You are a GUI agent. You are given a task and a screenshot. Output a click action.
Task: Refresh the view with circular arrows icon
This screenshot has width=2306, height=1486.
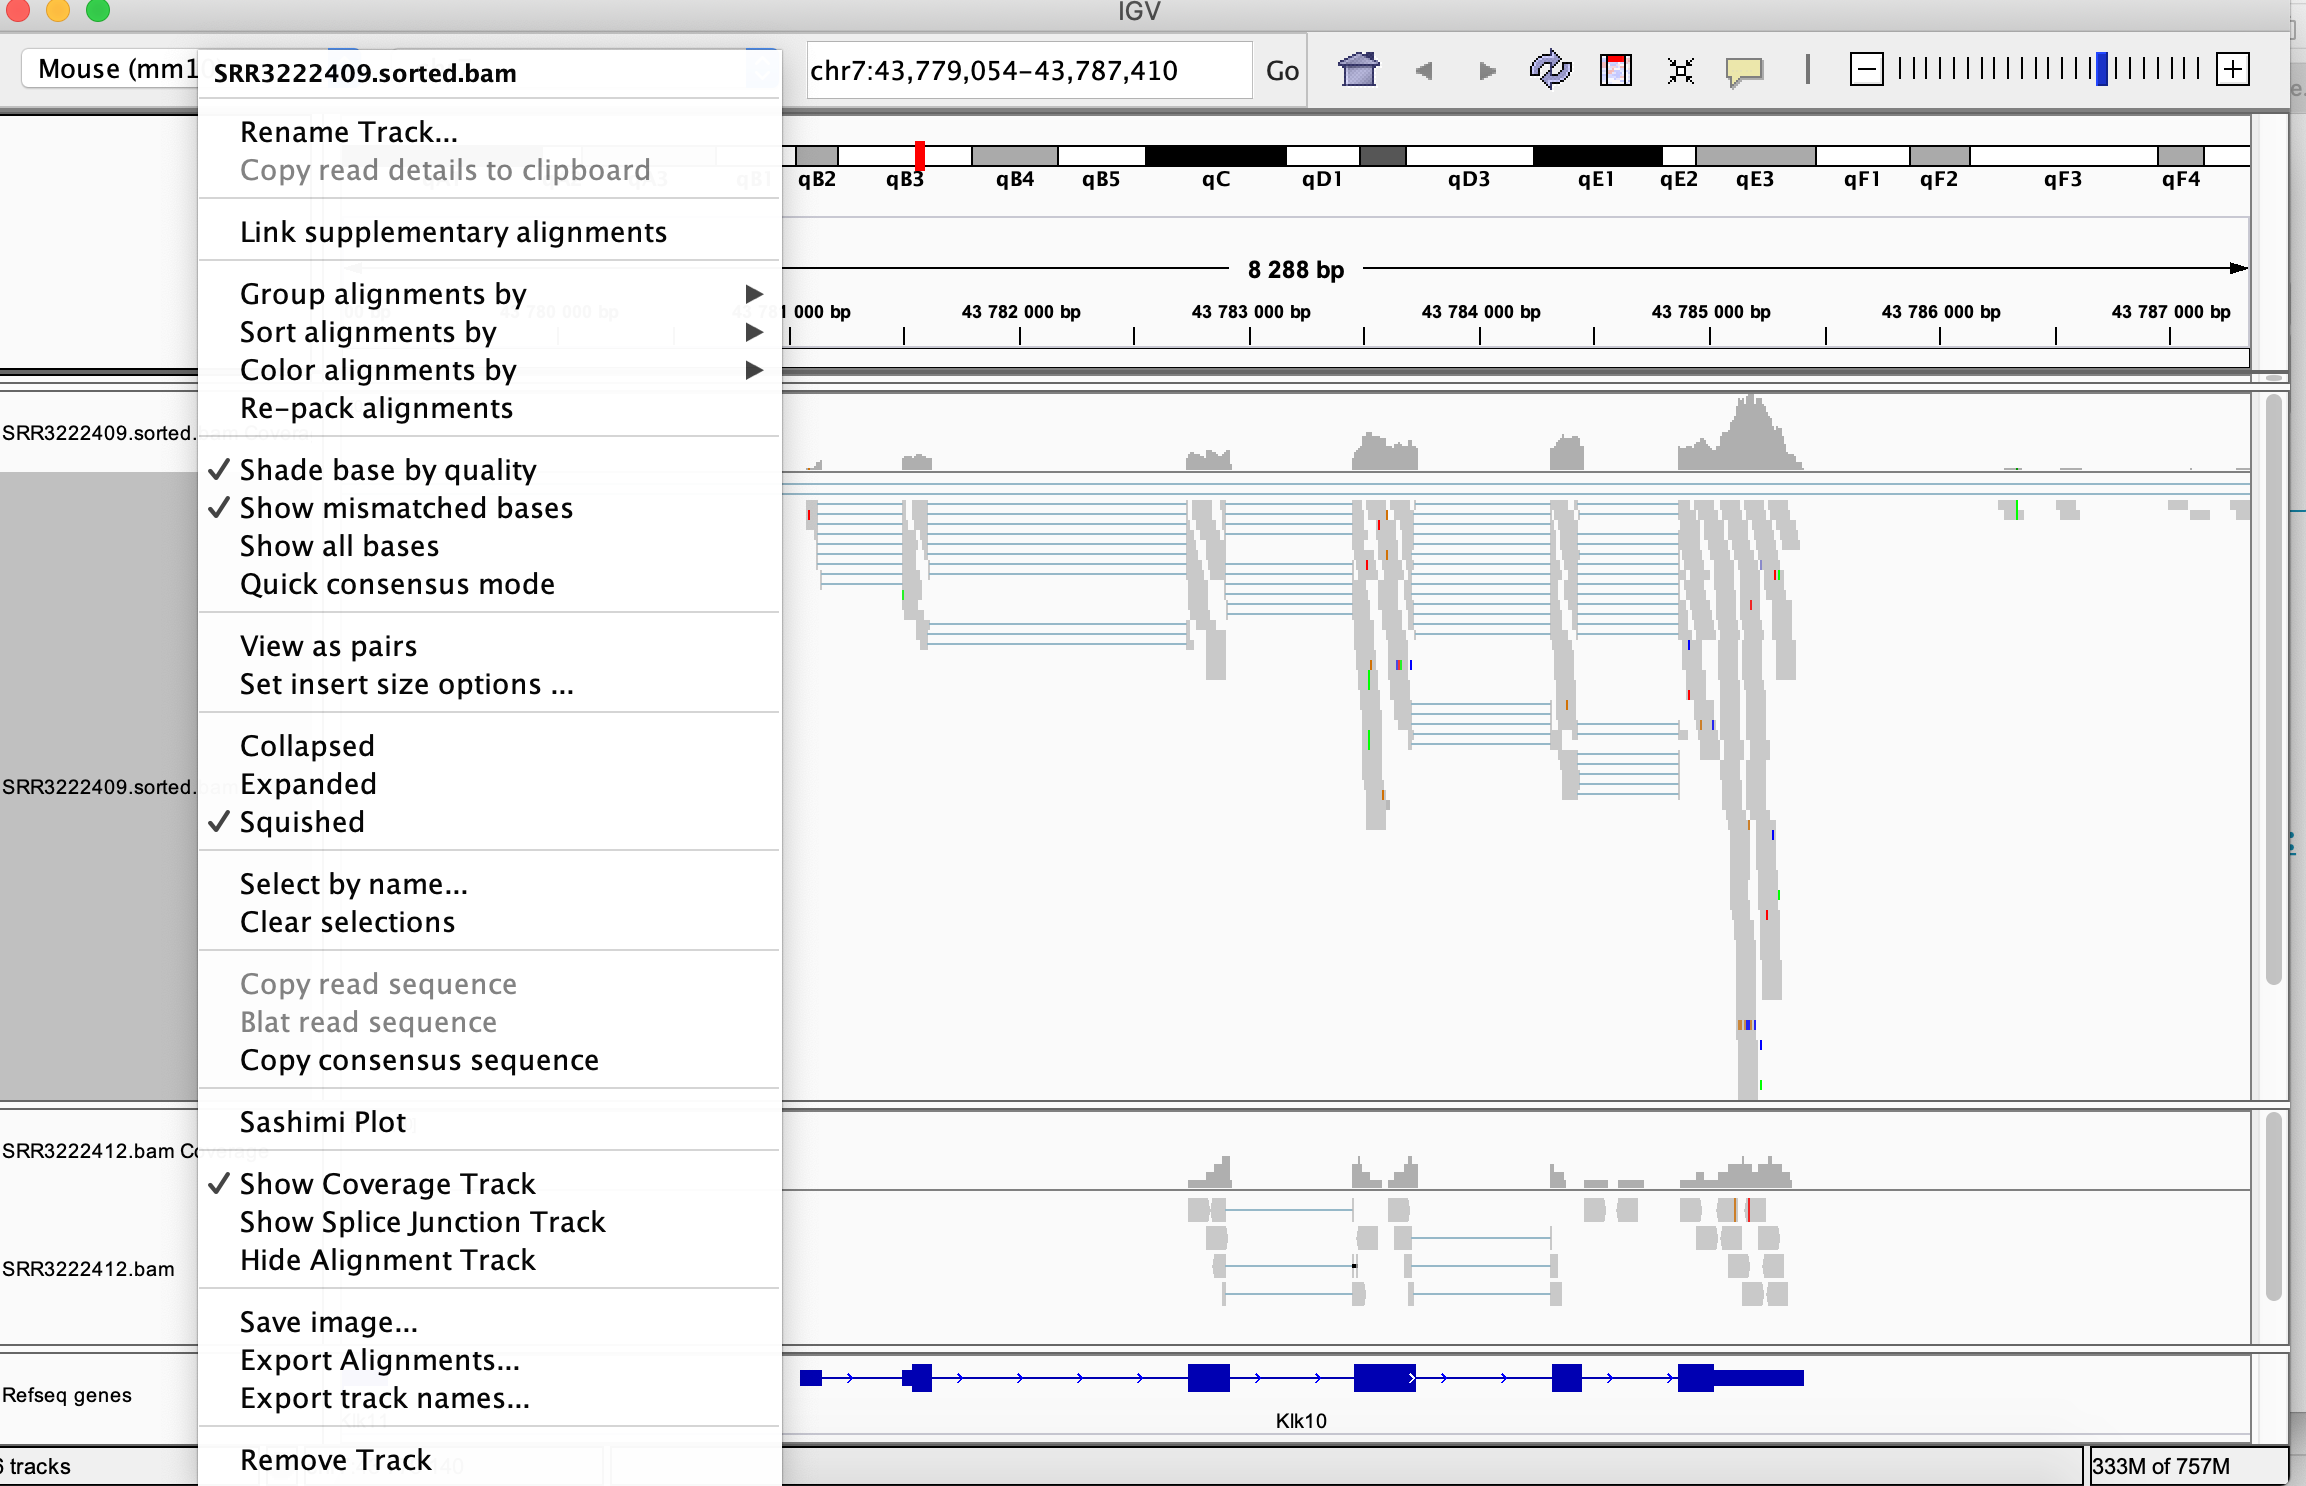click(1550, 70)
